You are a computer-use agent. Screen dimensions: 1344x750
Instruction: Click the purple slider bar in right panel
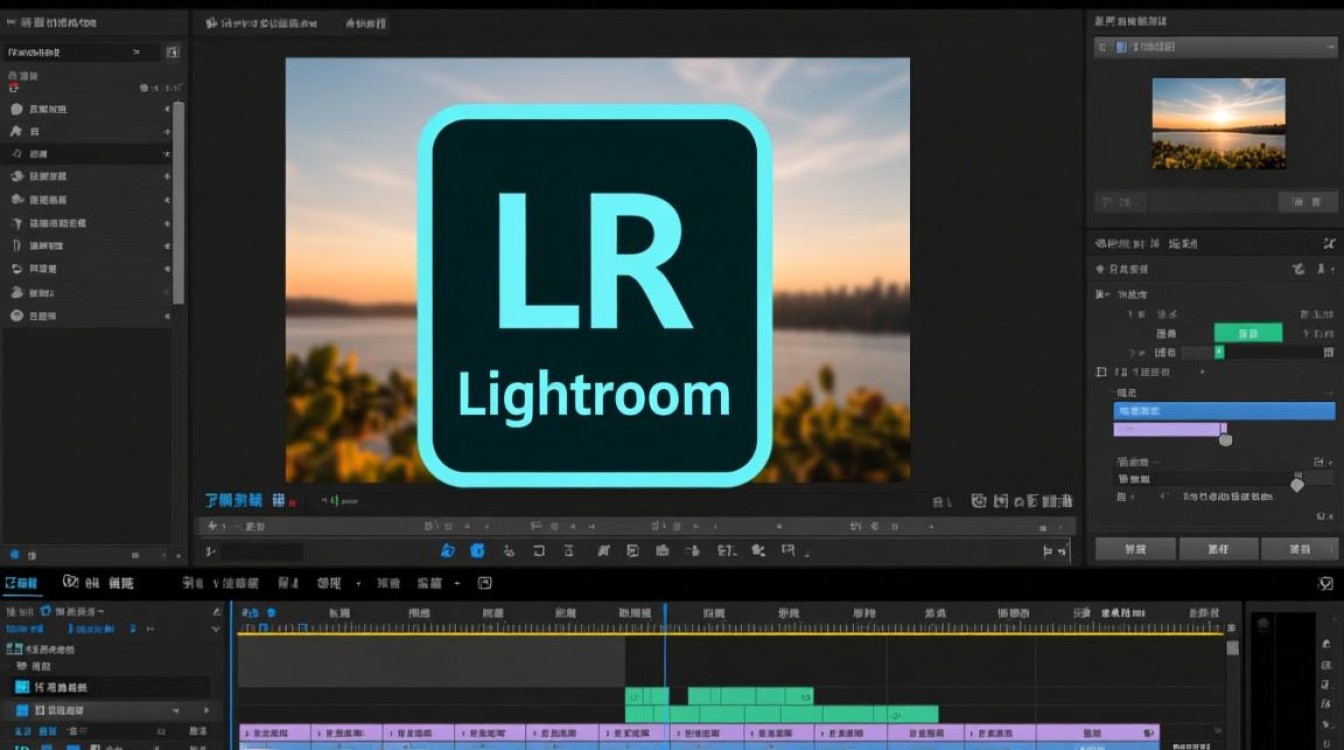pos(1169,429)
